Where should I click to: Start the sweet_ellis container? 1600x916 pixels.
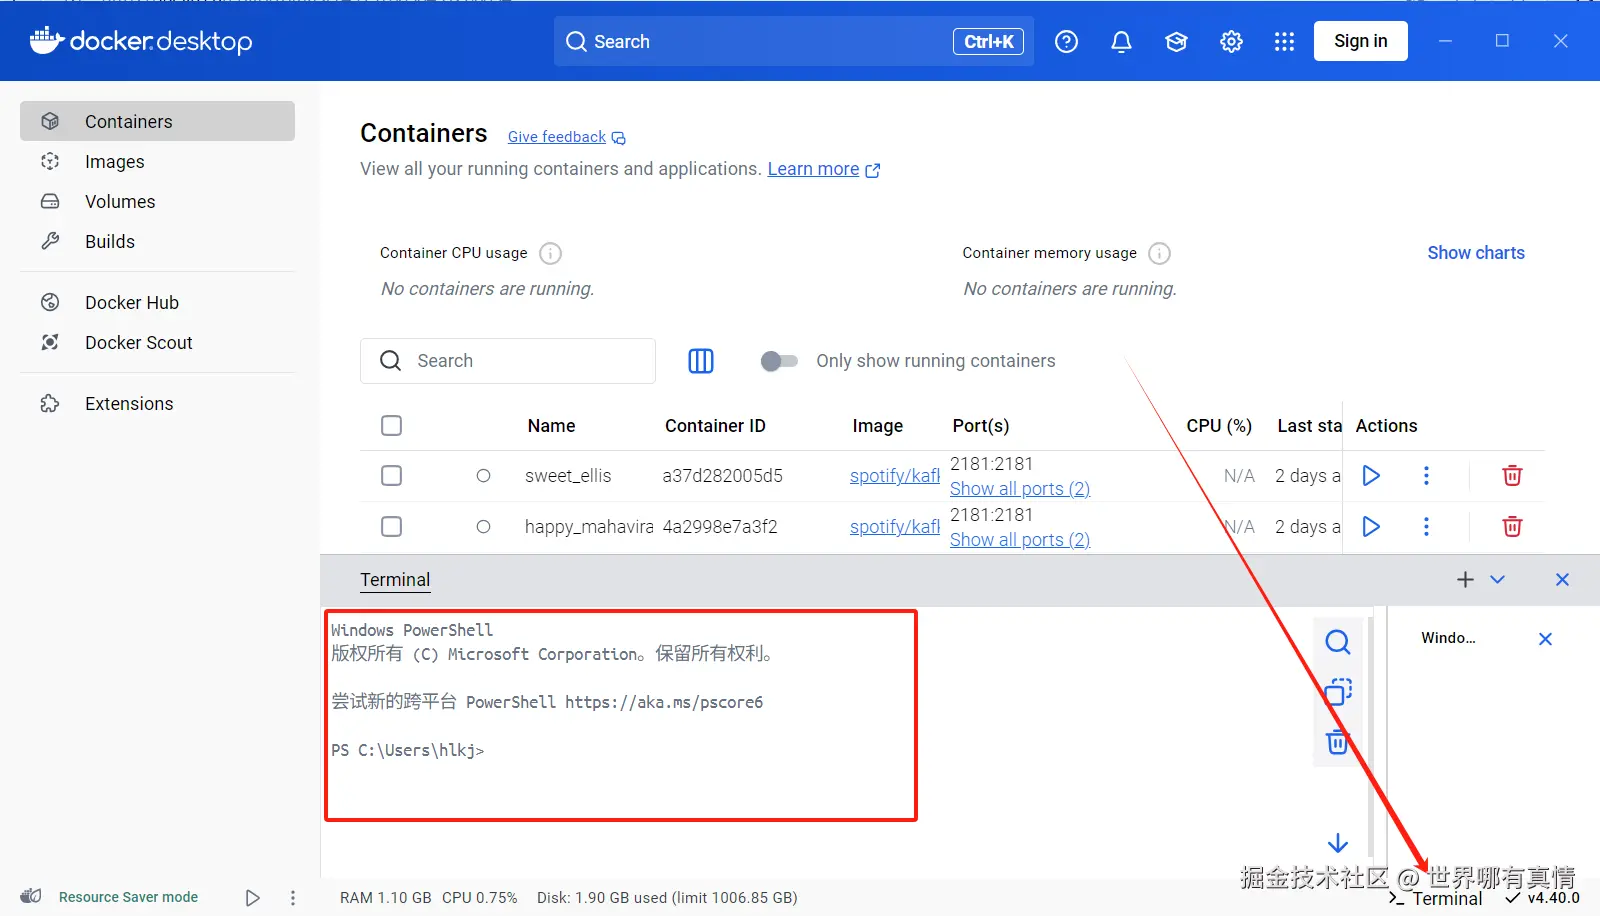coord(1371,476)
